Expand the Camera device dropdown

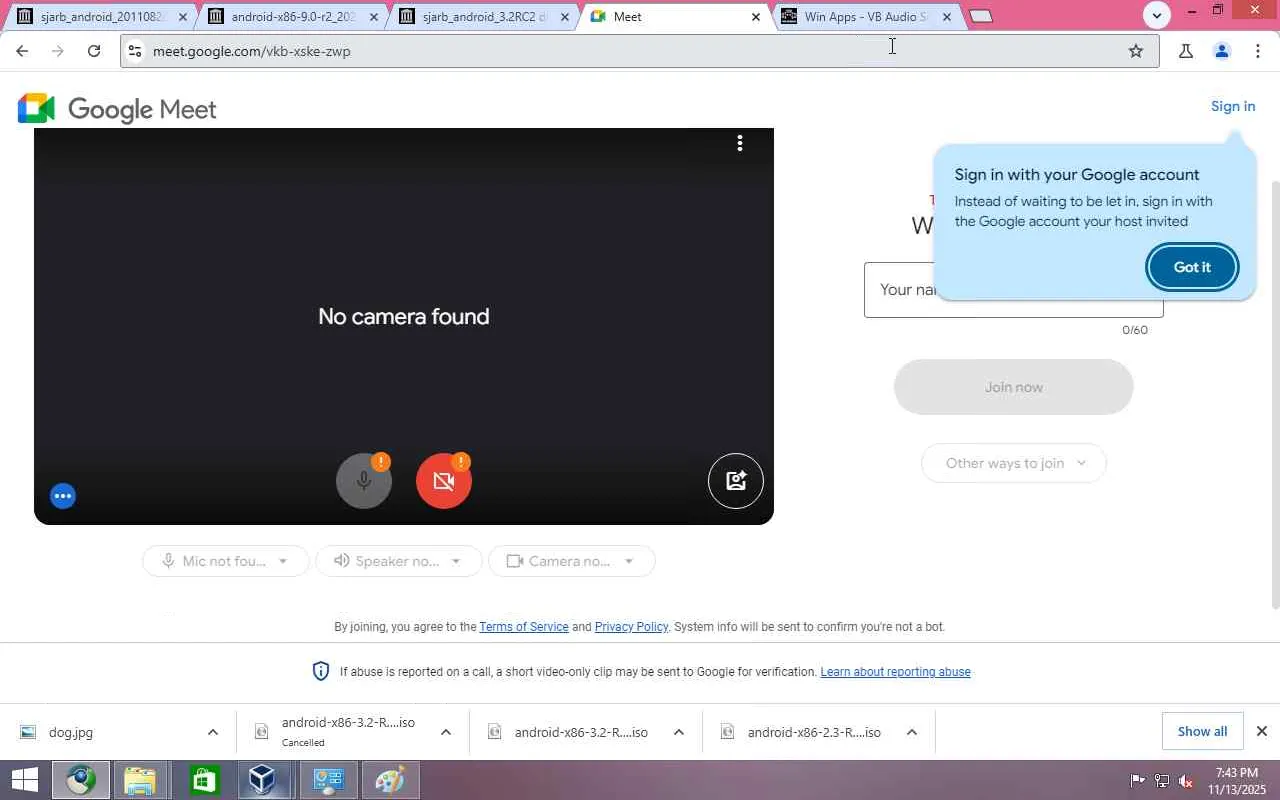pyautogui.click(x=572, y=561)
